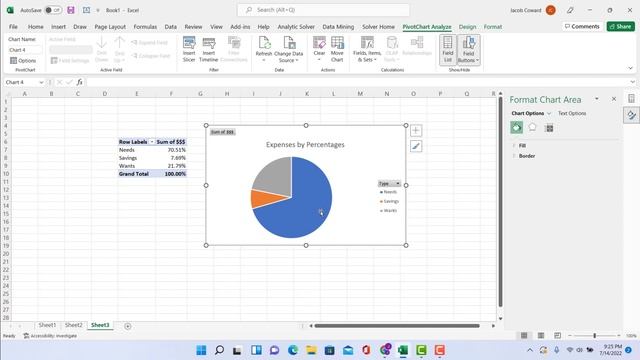Select the chart title Expenses by Percentages
This screenshot has height=360, width=640.
tap(305, 144)
